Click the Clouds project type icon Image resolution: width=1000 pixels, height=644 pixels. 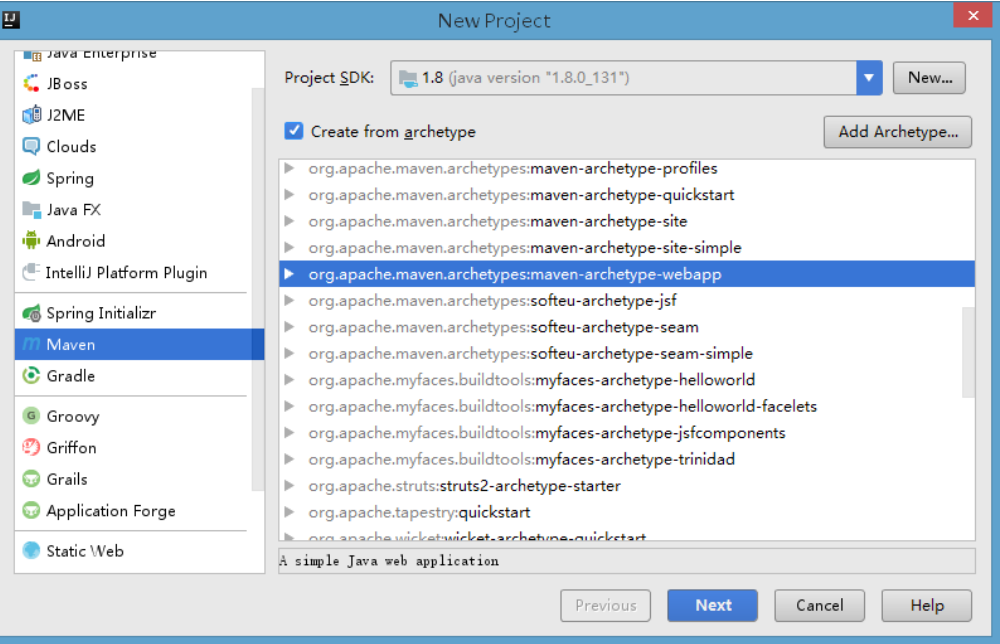(30, 147)
